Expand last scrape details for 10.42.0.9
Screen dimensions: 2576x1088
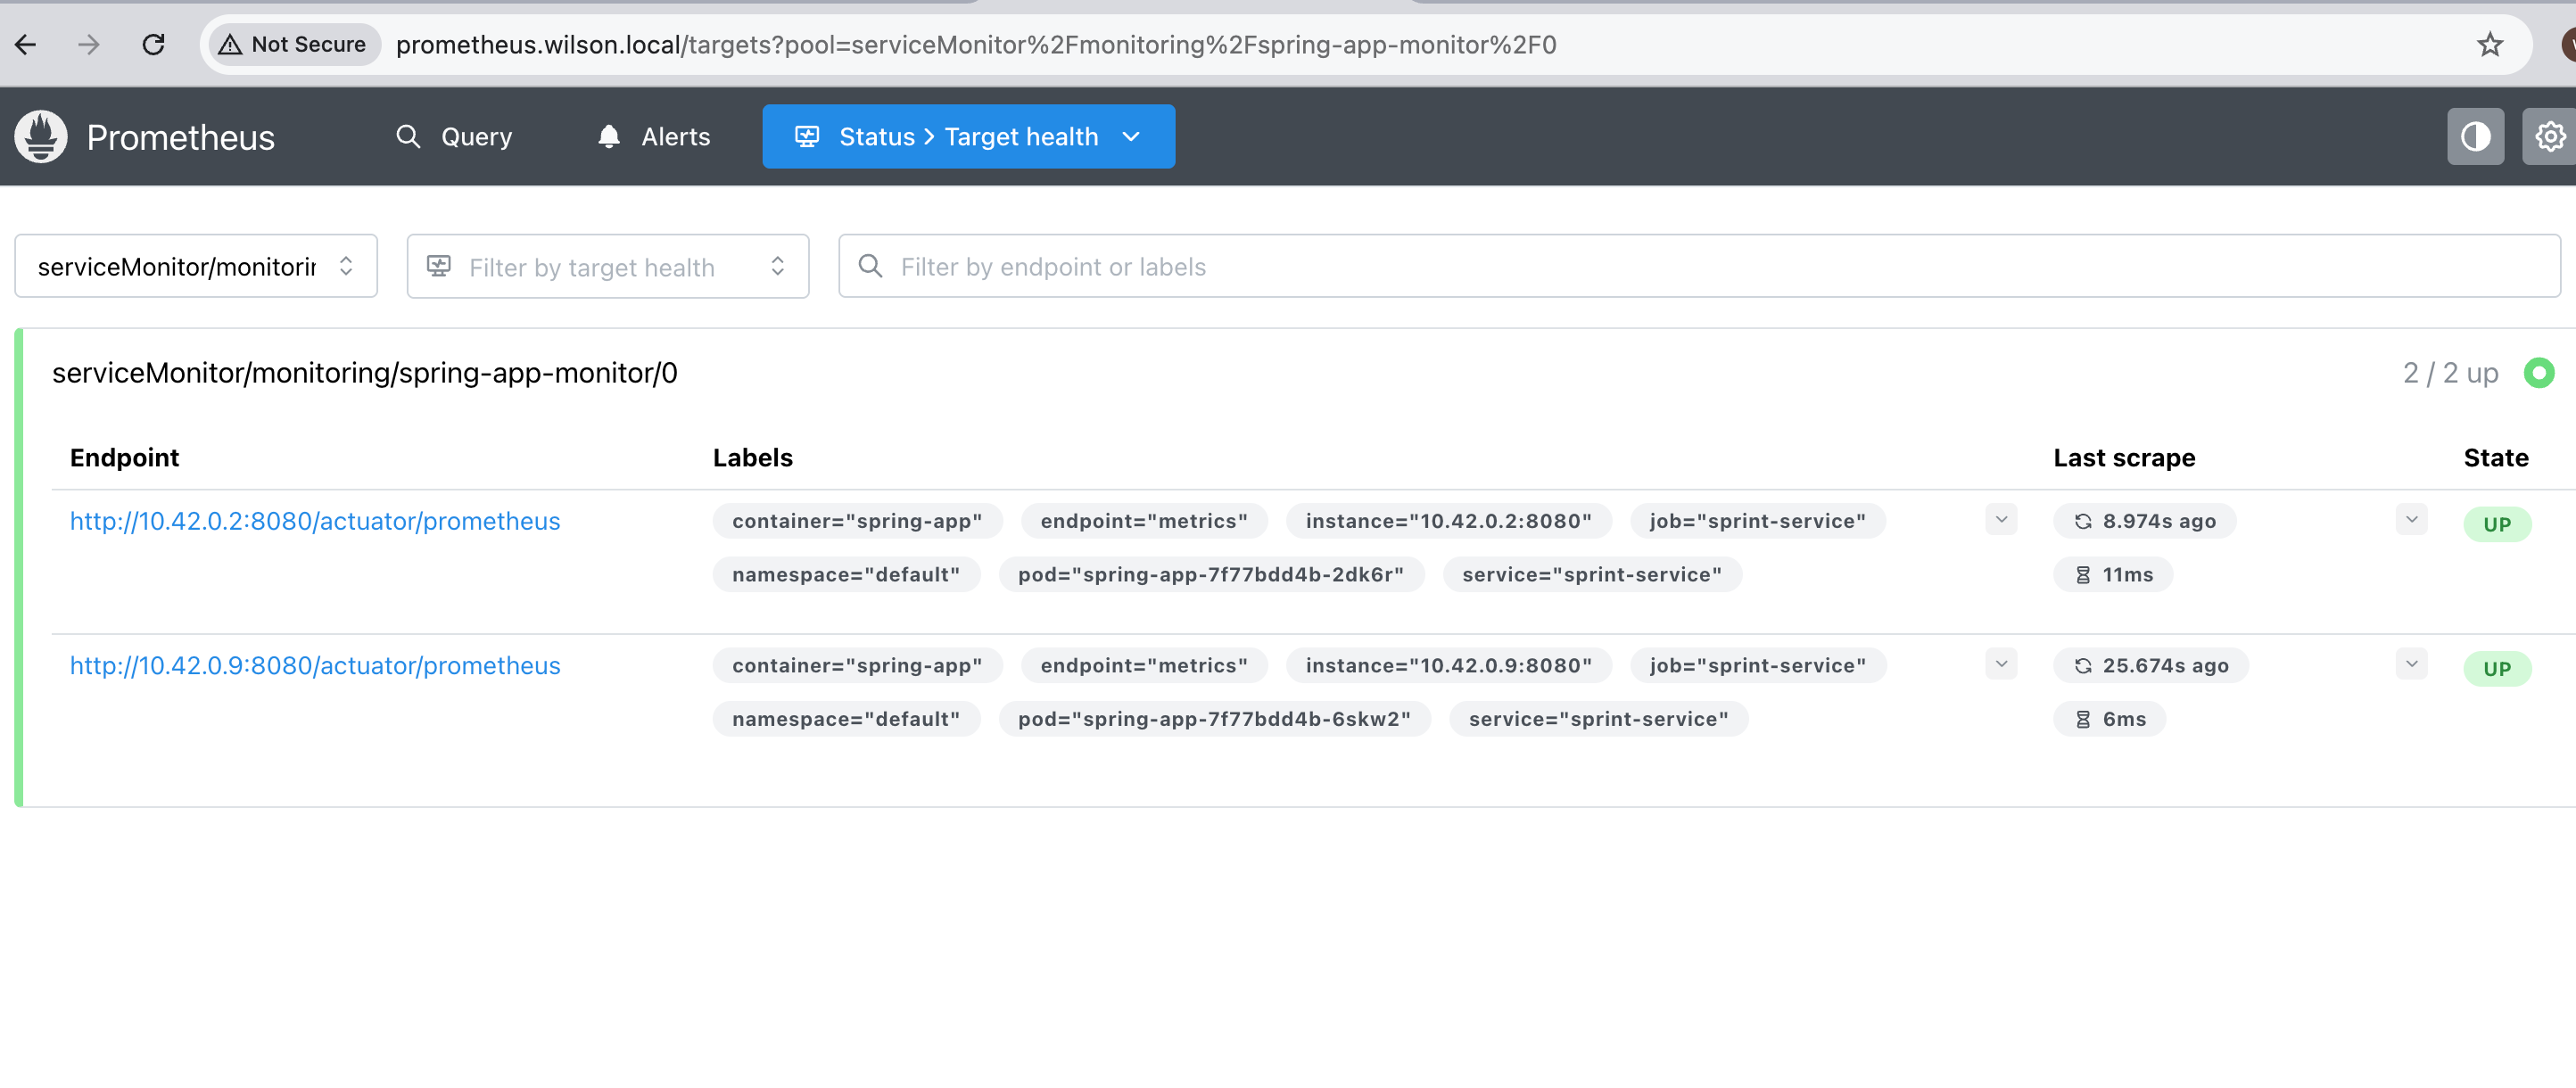click(x=2411, y=664)
